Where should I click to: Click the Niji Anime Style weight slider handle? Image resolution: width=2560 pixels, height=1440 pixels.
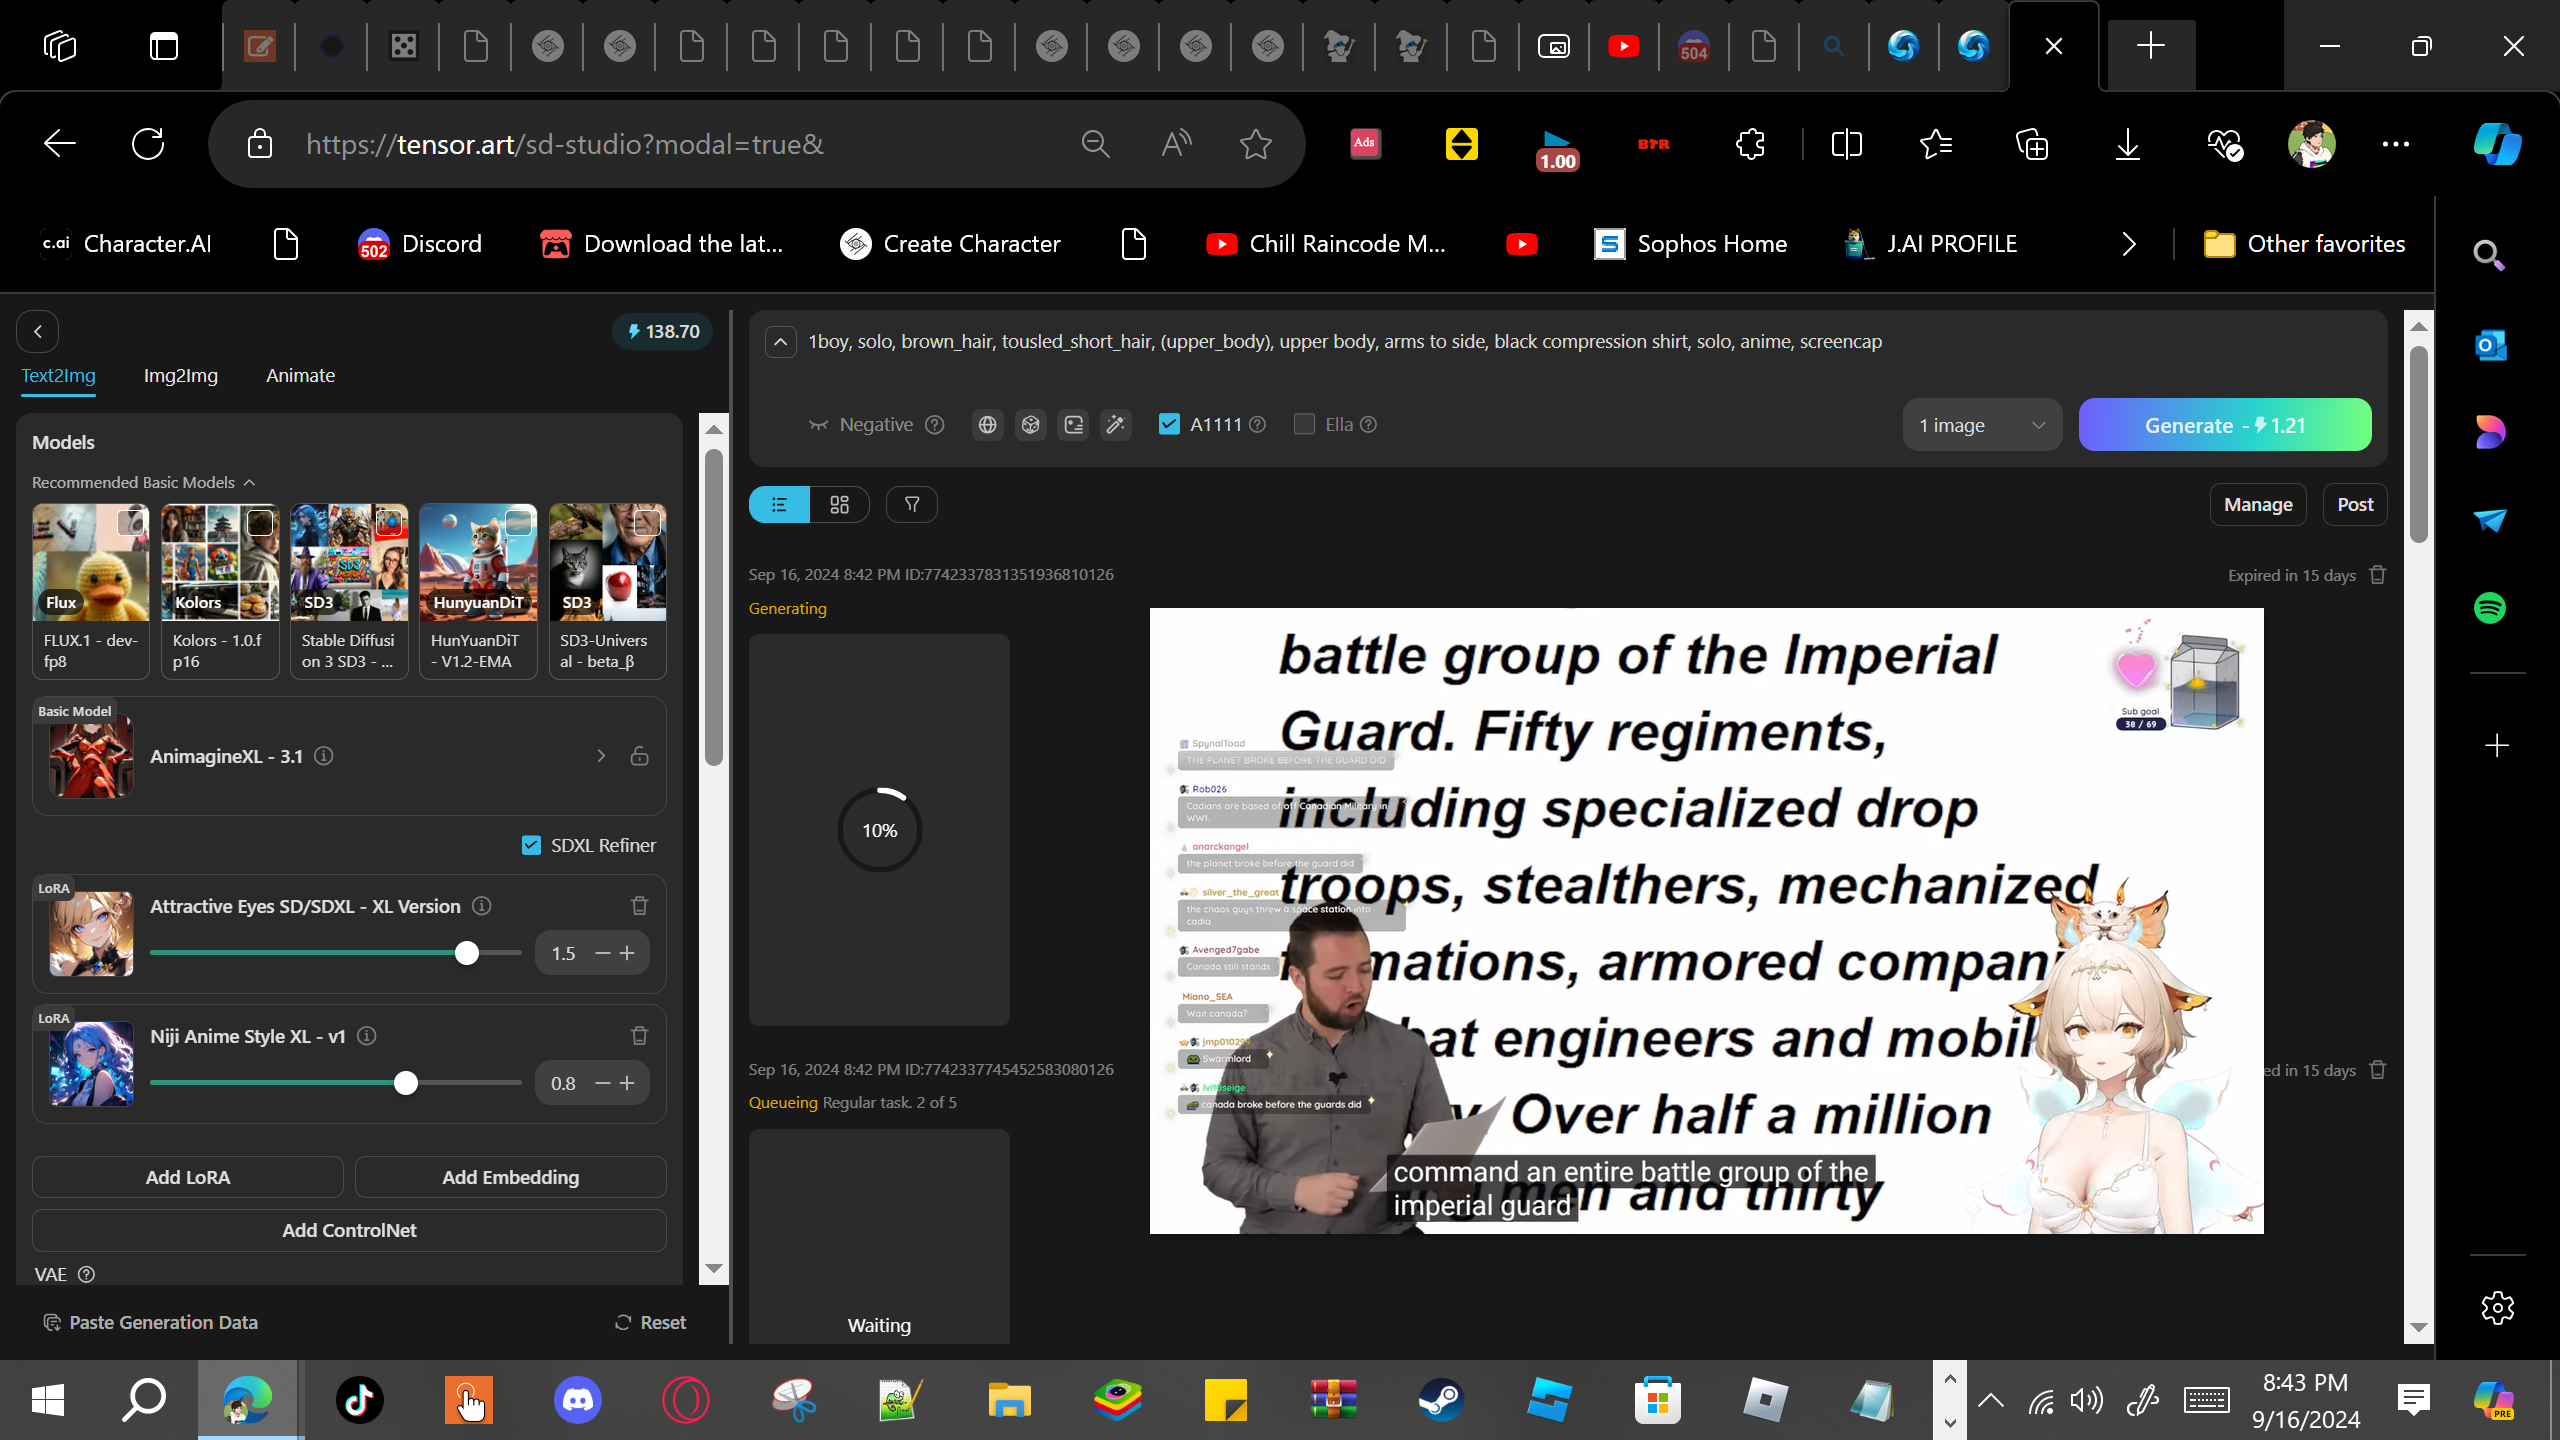[x=406, y=1083]
